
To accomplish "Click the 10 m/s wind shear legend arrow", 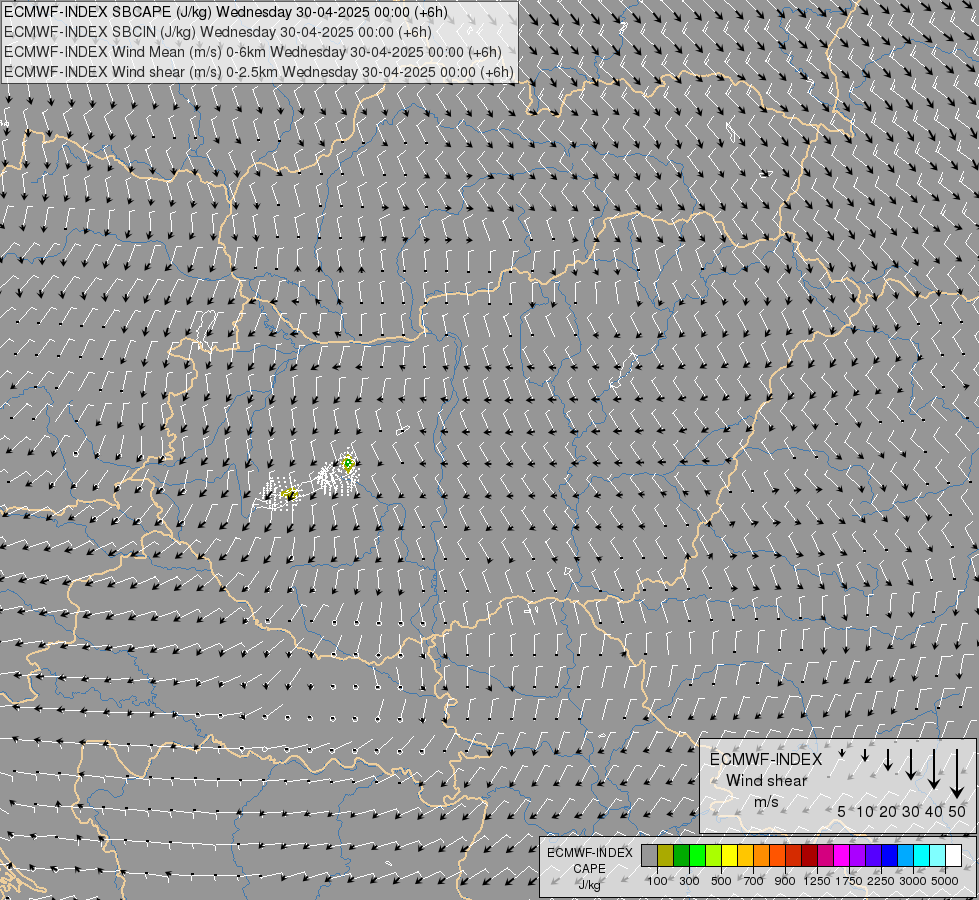I will pos(865,755).
